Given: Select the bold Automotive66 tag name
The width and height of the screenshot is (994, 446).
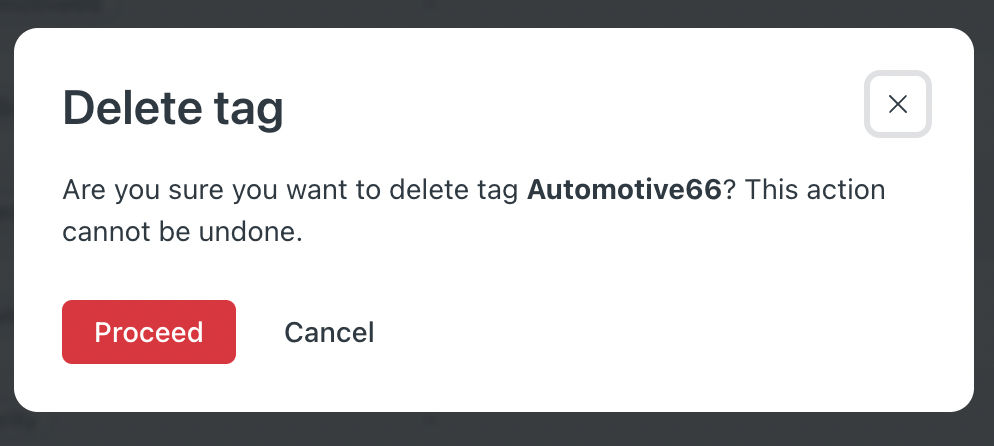Looking at the screenshot, I should (x=624, y=189).
